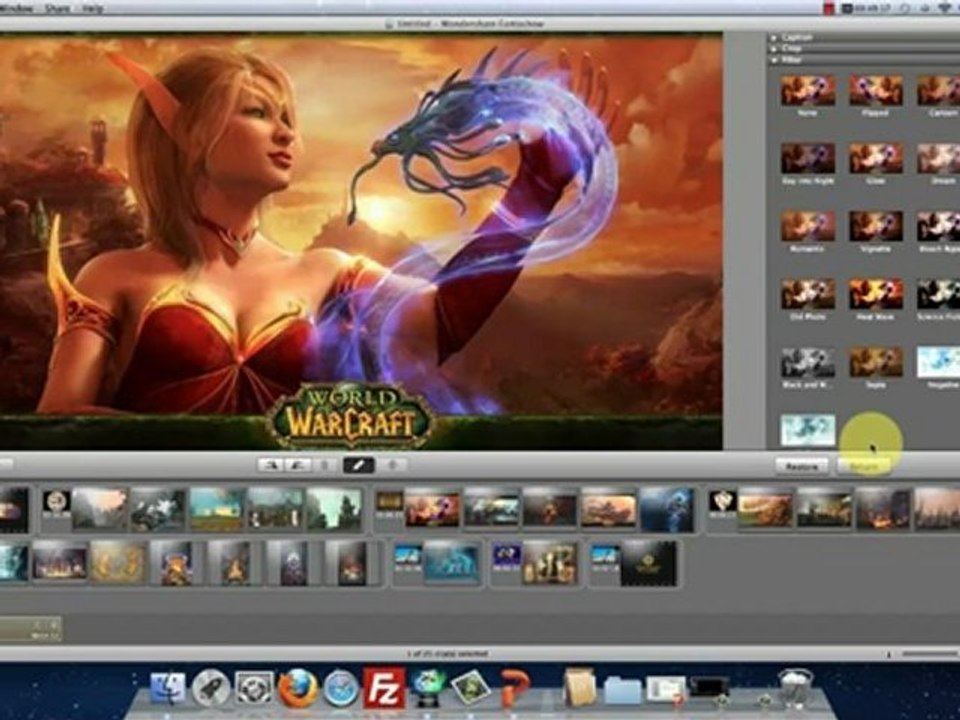Apply the Dream filter

coord(939,159)
